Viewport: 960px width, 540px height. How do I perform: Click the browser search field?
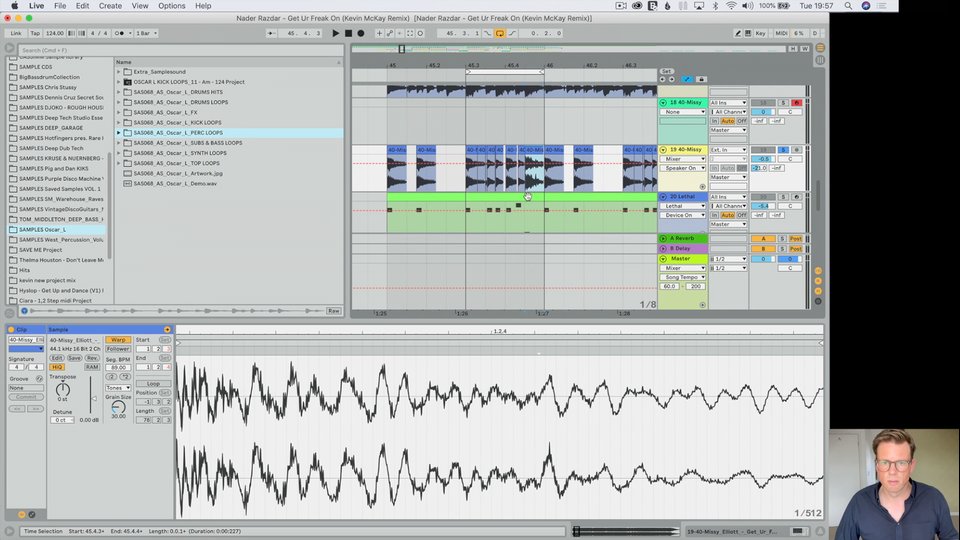(180, 50)
